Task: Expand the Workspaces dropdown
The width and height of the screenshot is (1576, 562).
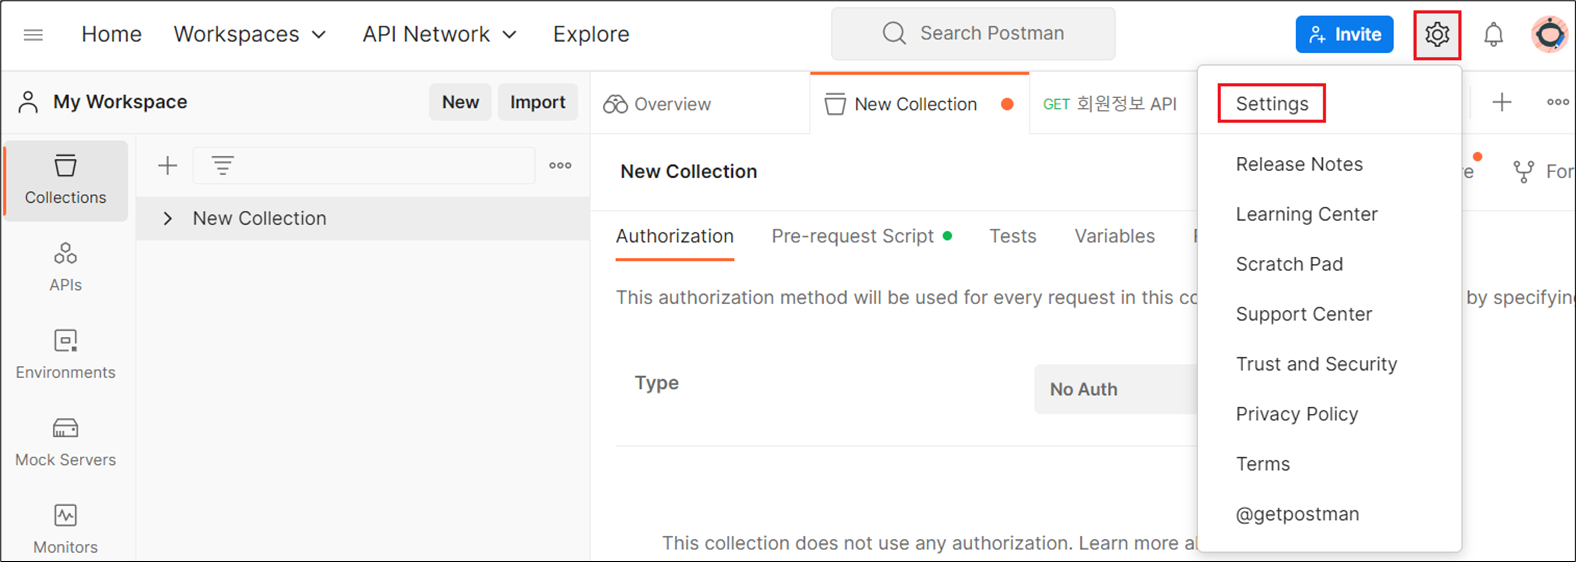Action: (x=250, y=34)
